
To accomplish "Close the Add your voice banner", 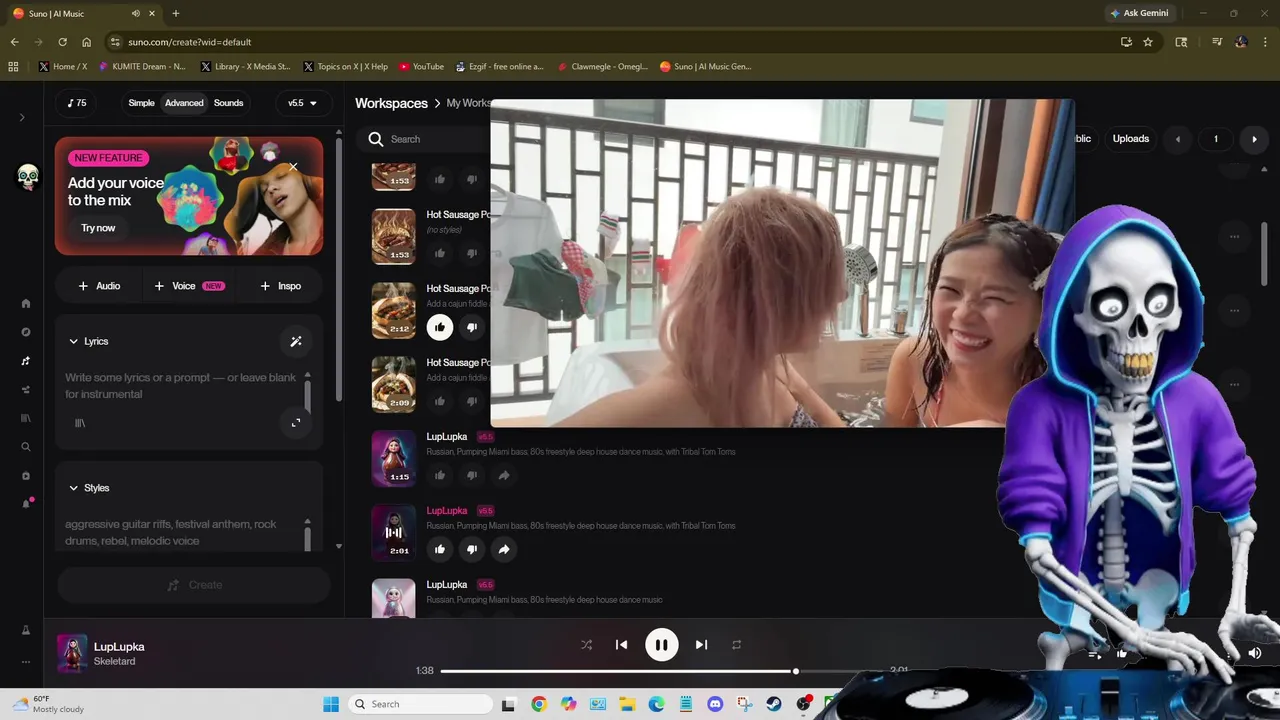I will 293,167.
